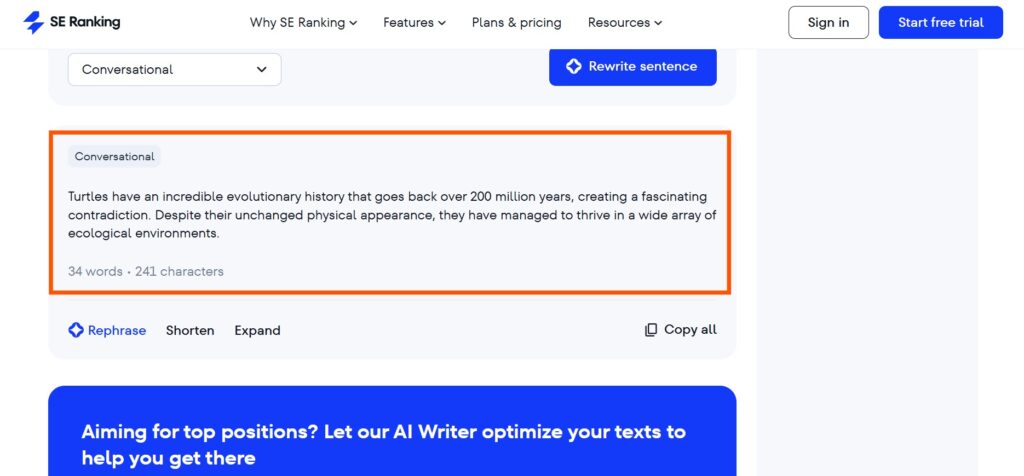Click the Sign in button
The height and width of the screenshot is (476, 1024).
point(828,22)
